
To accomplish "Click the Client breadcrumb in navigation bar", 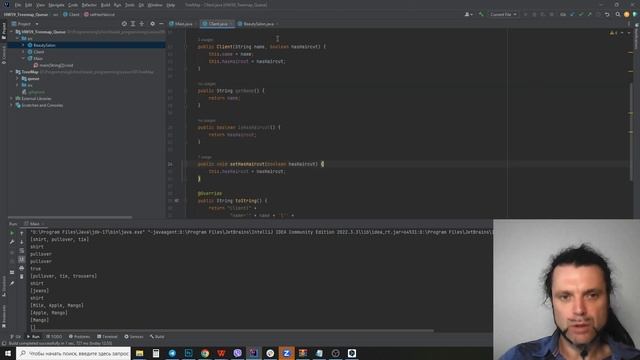I will click(71, 14).
